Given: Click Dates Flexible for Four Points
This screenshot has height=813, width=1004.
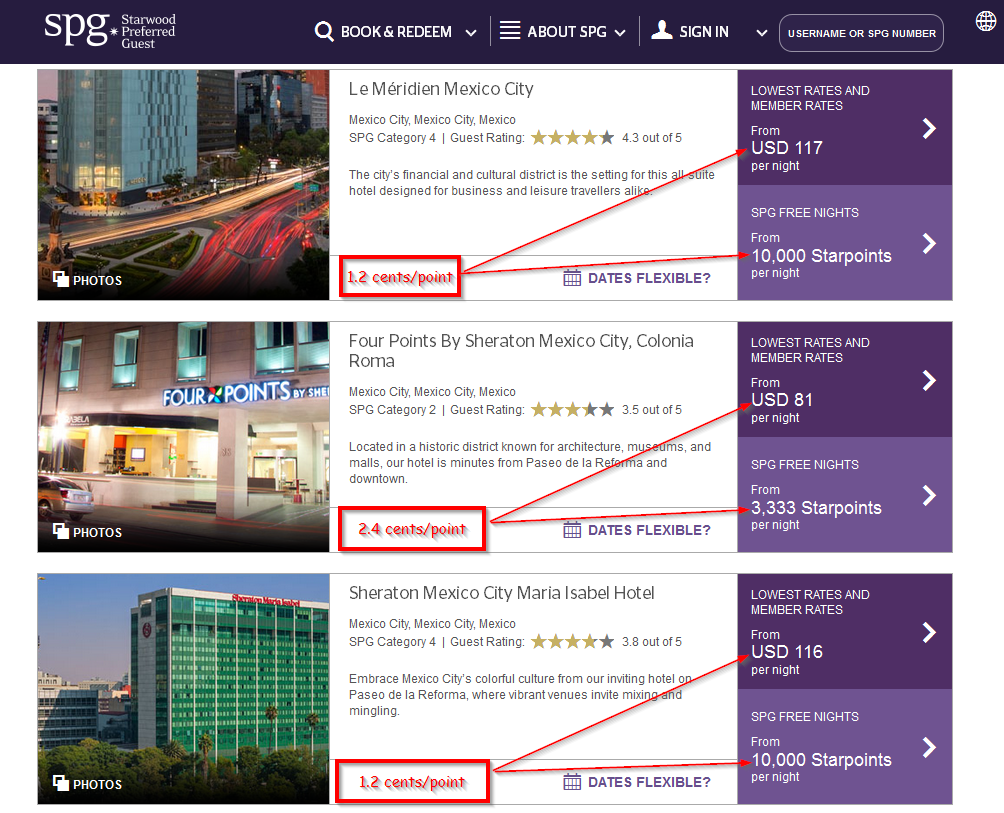Looking at the screenshot, I should pyautogui.click(x=649, y=530).
